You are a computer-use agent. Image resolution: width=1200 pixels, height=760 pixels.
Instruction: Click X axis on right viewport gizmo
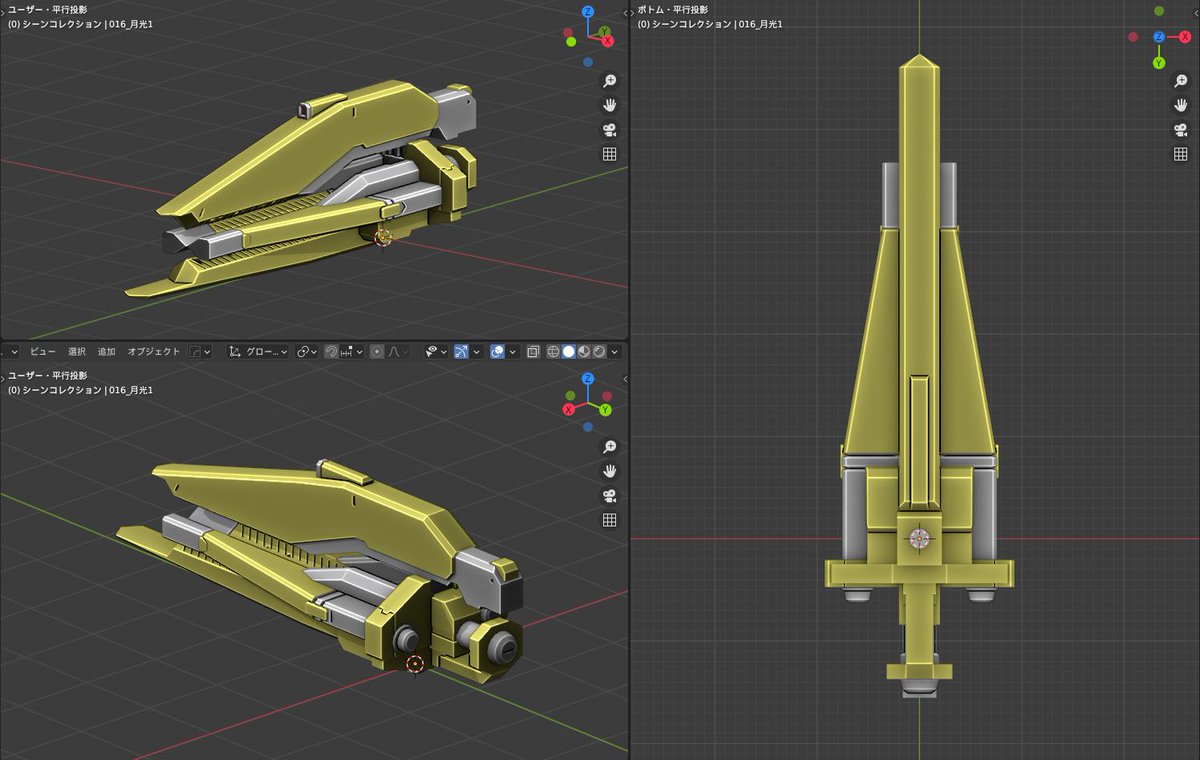pyautogui.click(x=1185, y=37)
